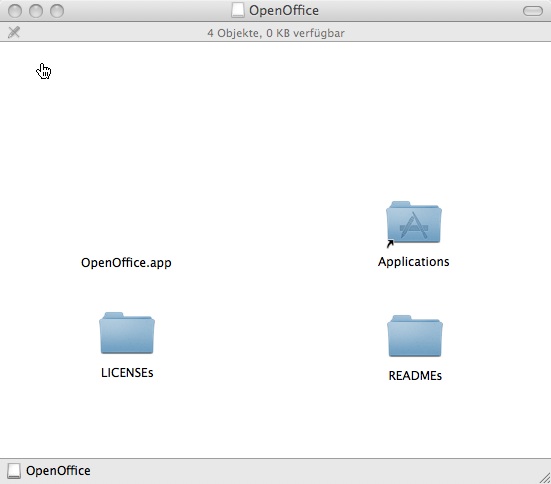Zoom the OpenOffice window with third title button
Image resolution: width=551 pixels, height=484 pixels.
(x=57, y=11)
